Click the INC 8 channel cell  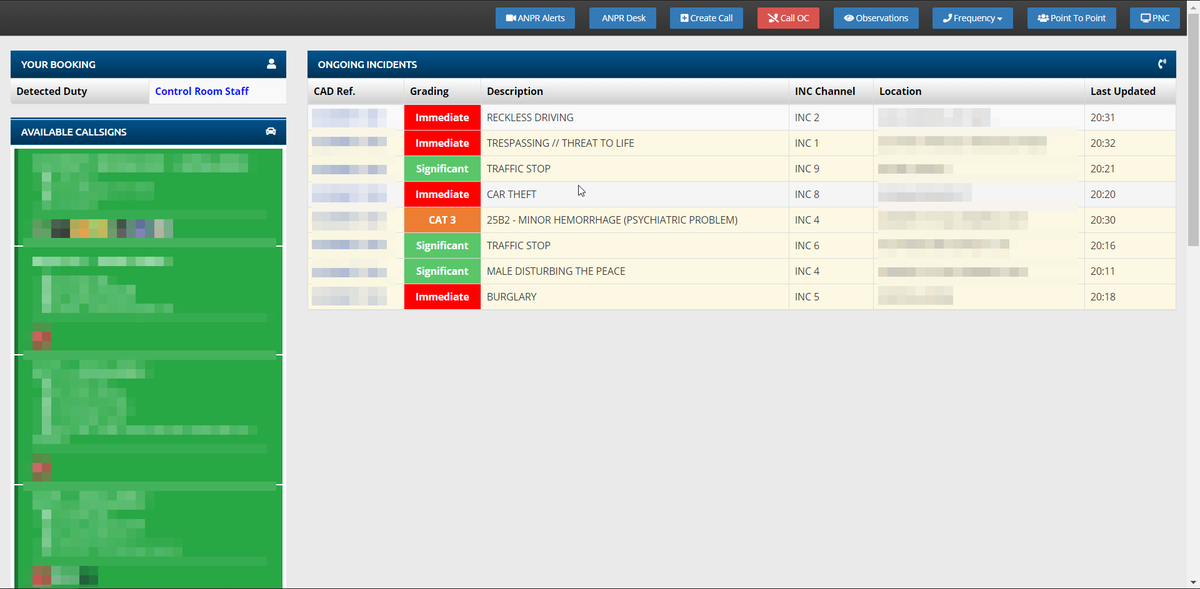[831, 194]
